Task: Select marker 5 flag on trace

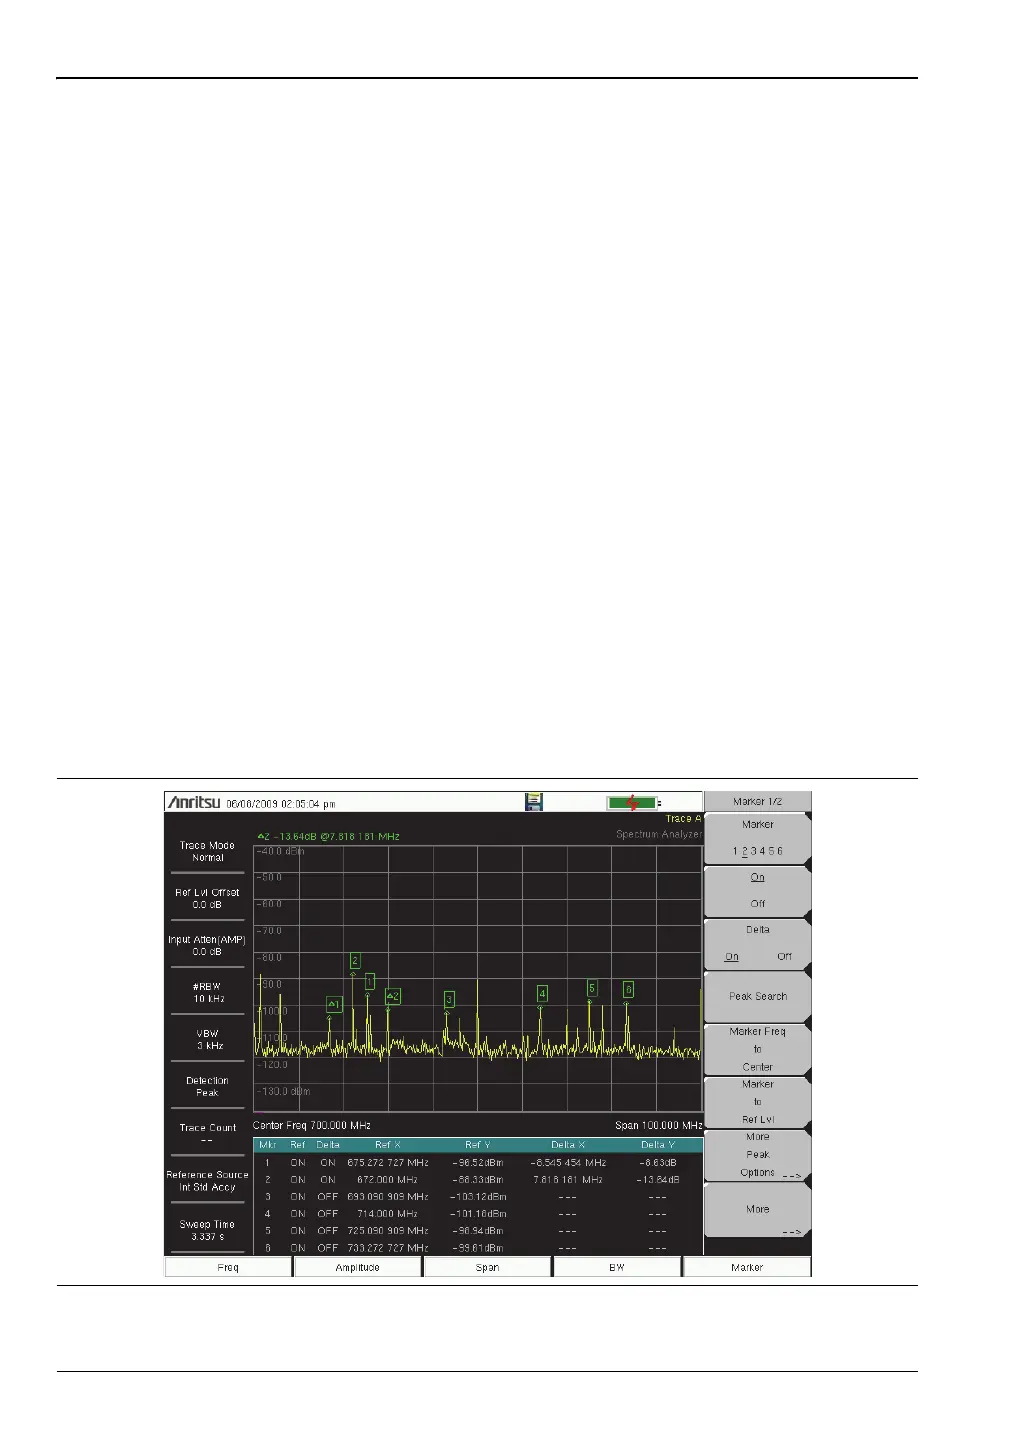Action: point(592,988)
